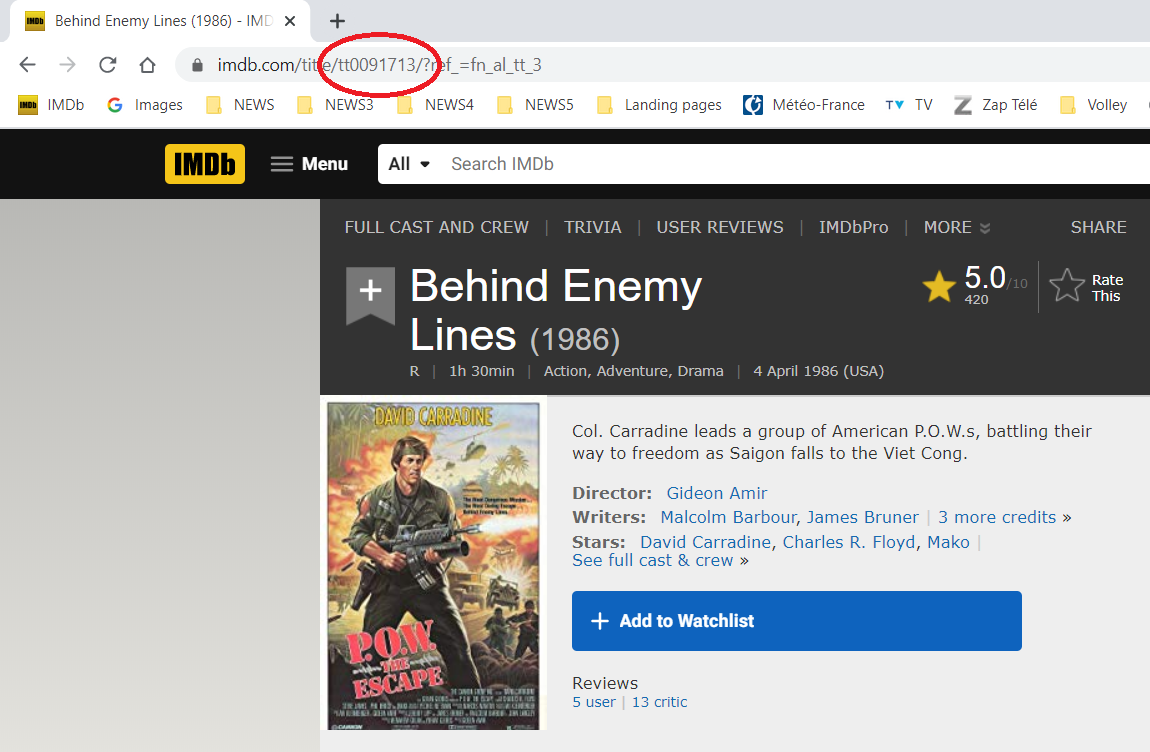Show 3 more credits

[x=997, y=517]
